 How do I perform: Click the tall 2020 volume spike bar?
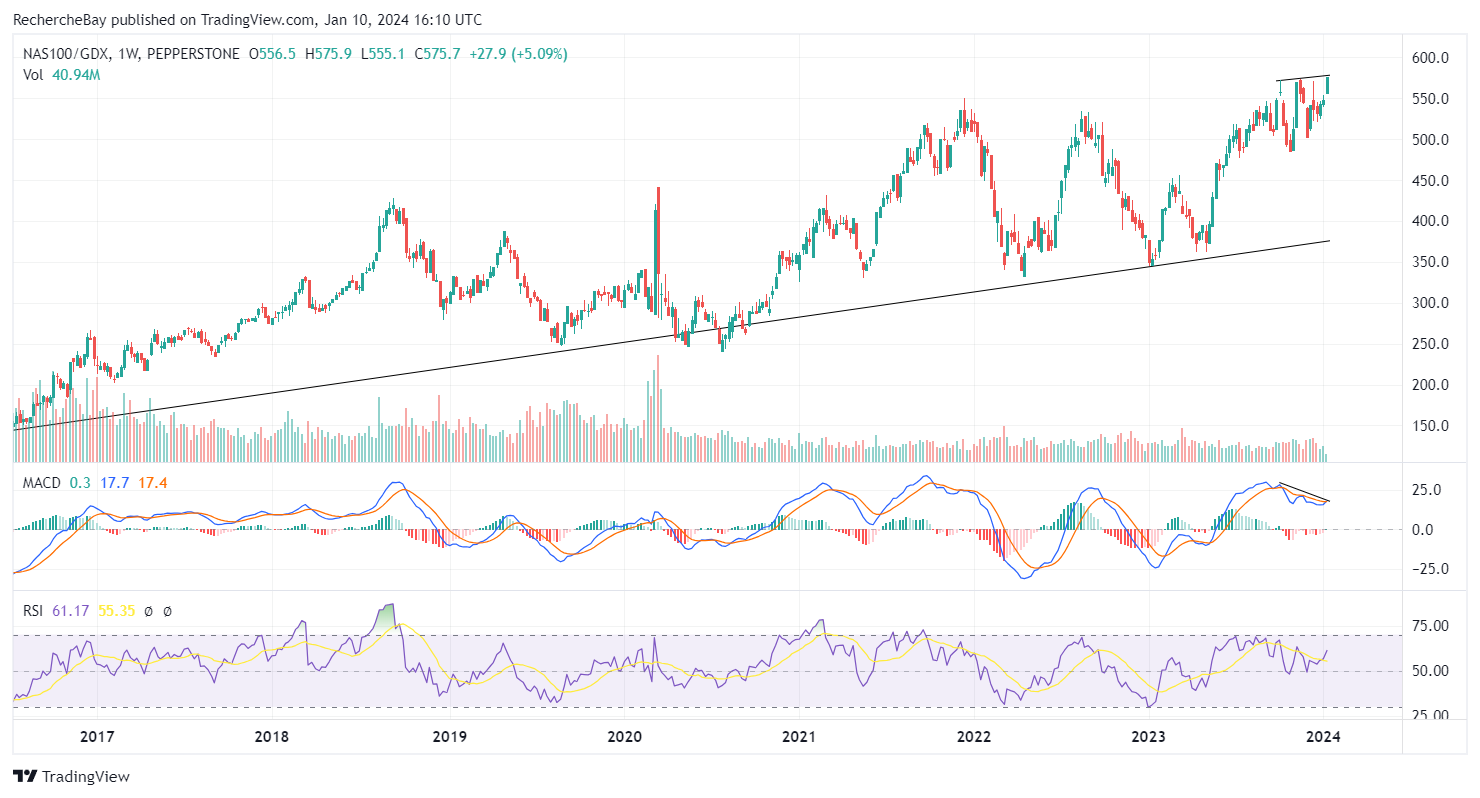(657, 400)
